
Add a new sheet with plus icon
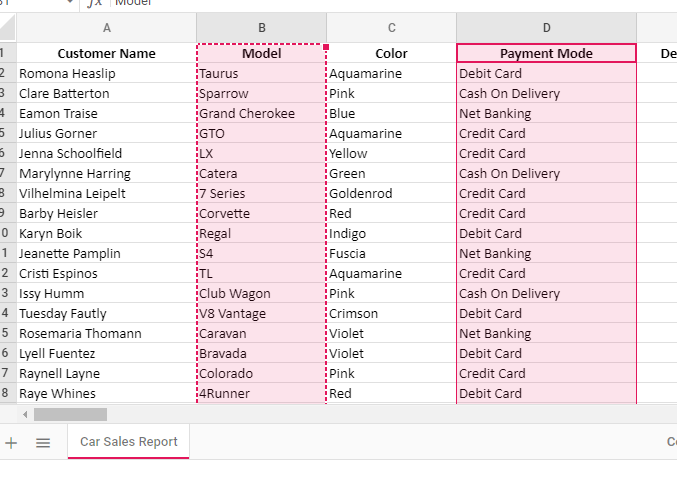(x=11, y=442)
